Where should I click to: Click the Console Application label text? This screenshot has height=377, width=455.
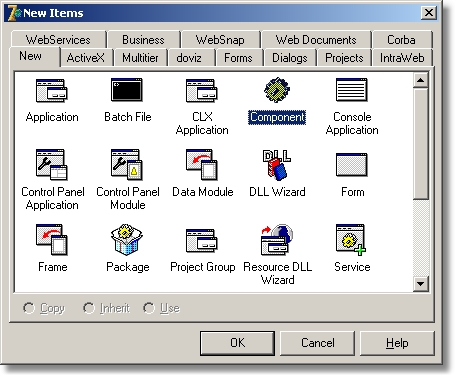352,123
